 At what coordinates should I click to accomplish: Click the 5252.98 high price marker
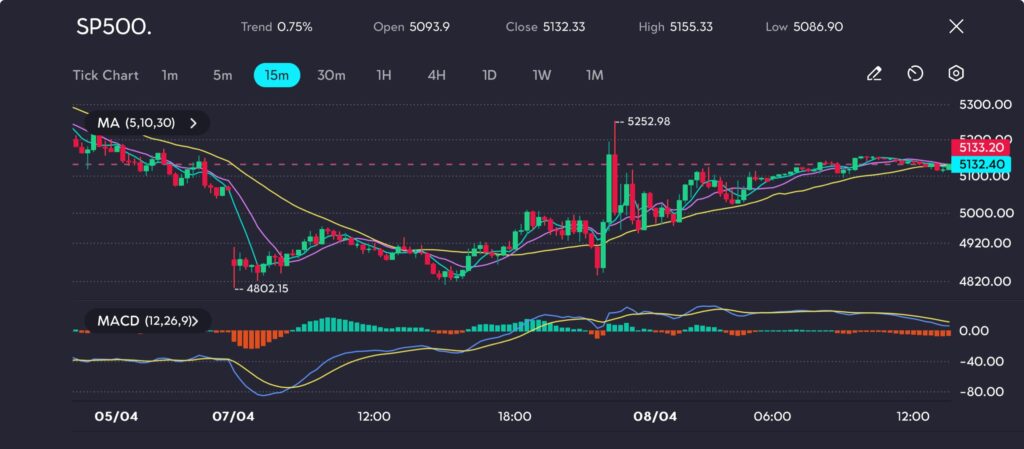[647, 121]
